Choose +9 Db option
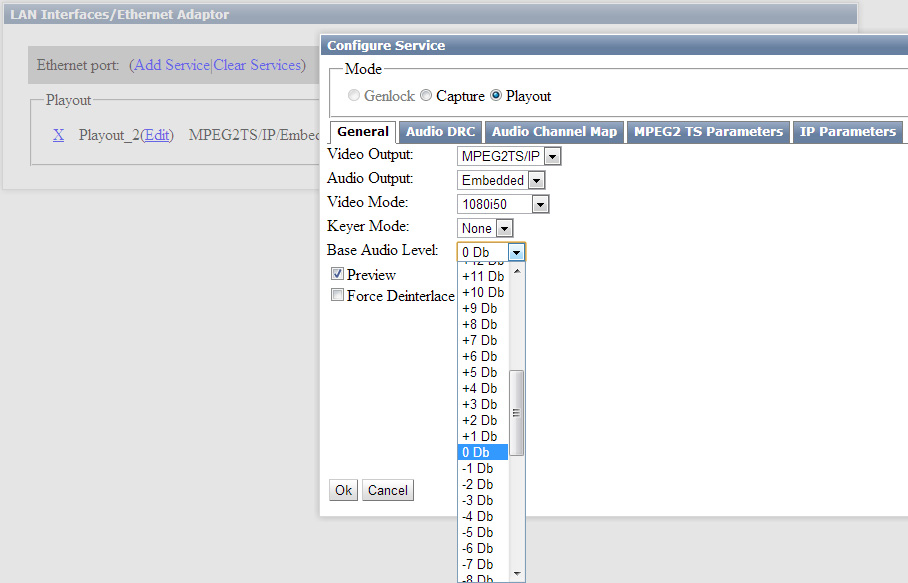This screenshot has width=908, height=583. coord(483,309)
